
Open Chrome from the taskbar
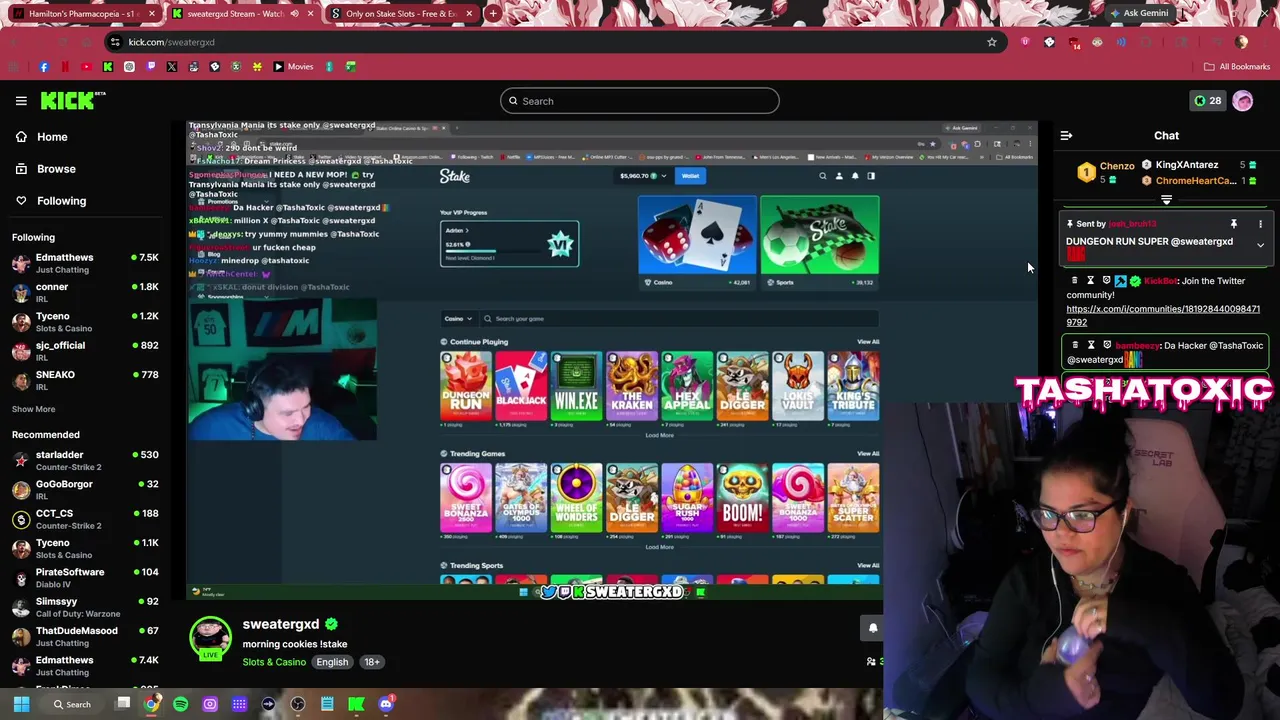(x=151, y=704)
